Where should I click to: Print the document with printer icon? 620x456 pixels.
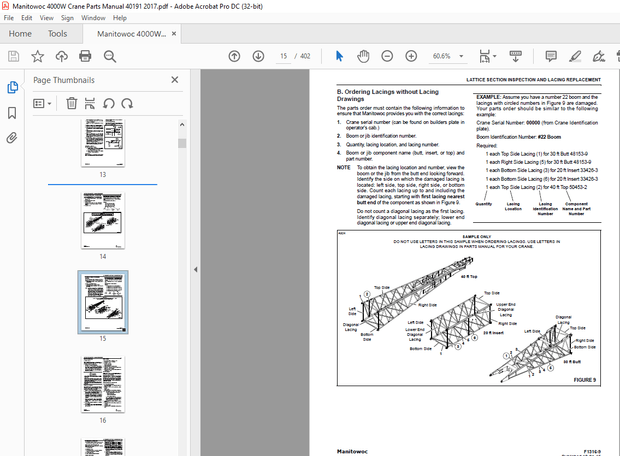[85, 56]
